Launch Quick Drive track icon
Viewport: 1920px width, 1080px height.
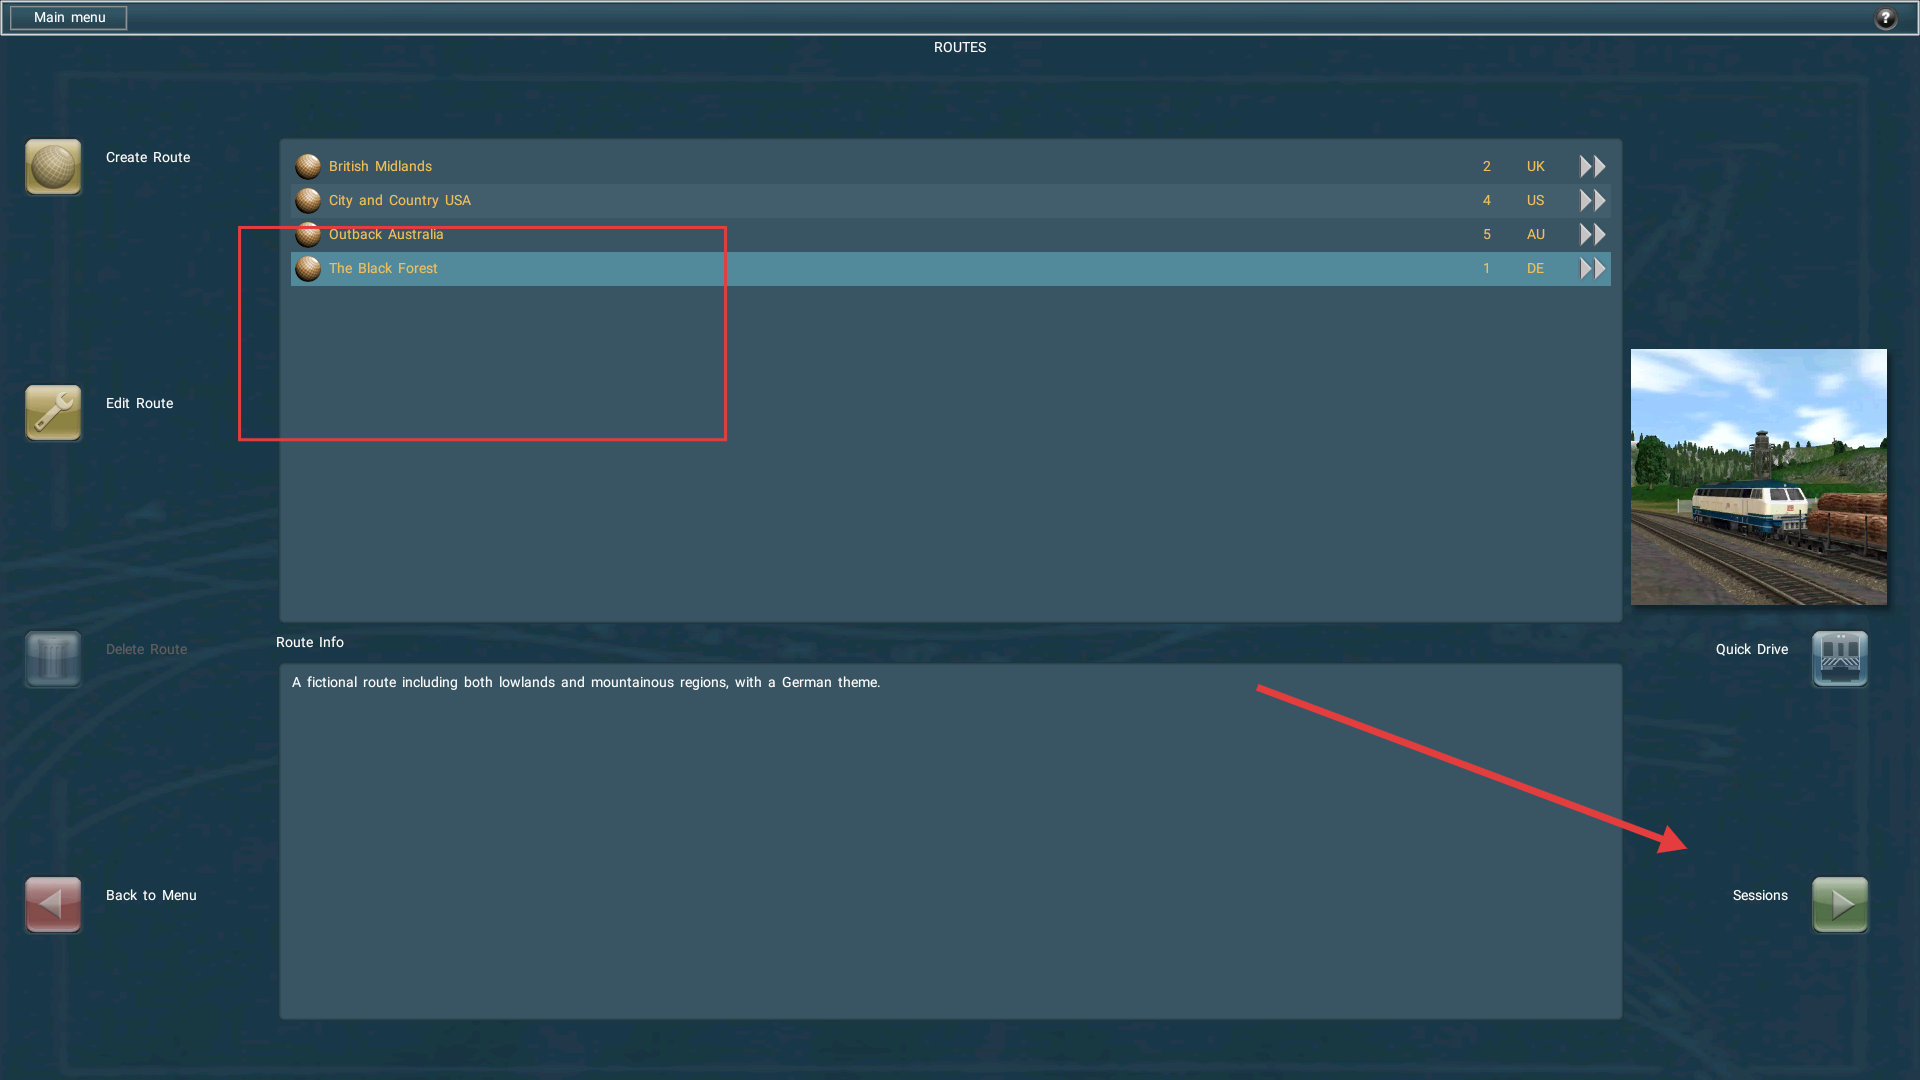tap(1840, 659)
